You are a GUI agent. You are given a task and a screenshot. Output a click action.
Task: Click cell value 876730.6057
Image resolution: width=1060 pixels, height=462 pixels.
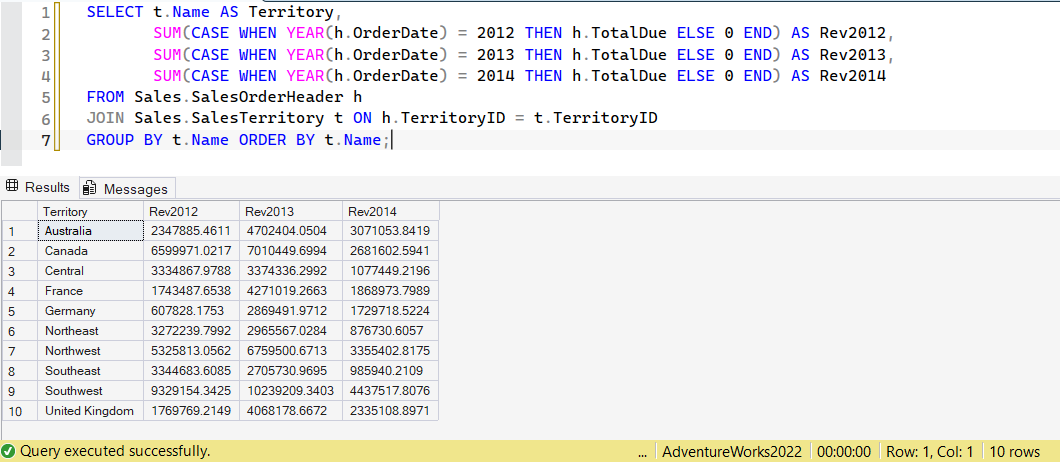(x=391, y=331)
